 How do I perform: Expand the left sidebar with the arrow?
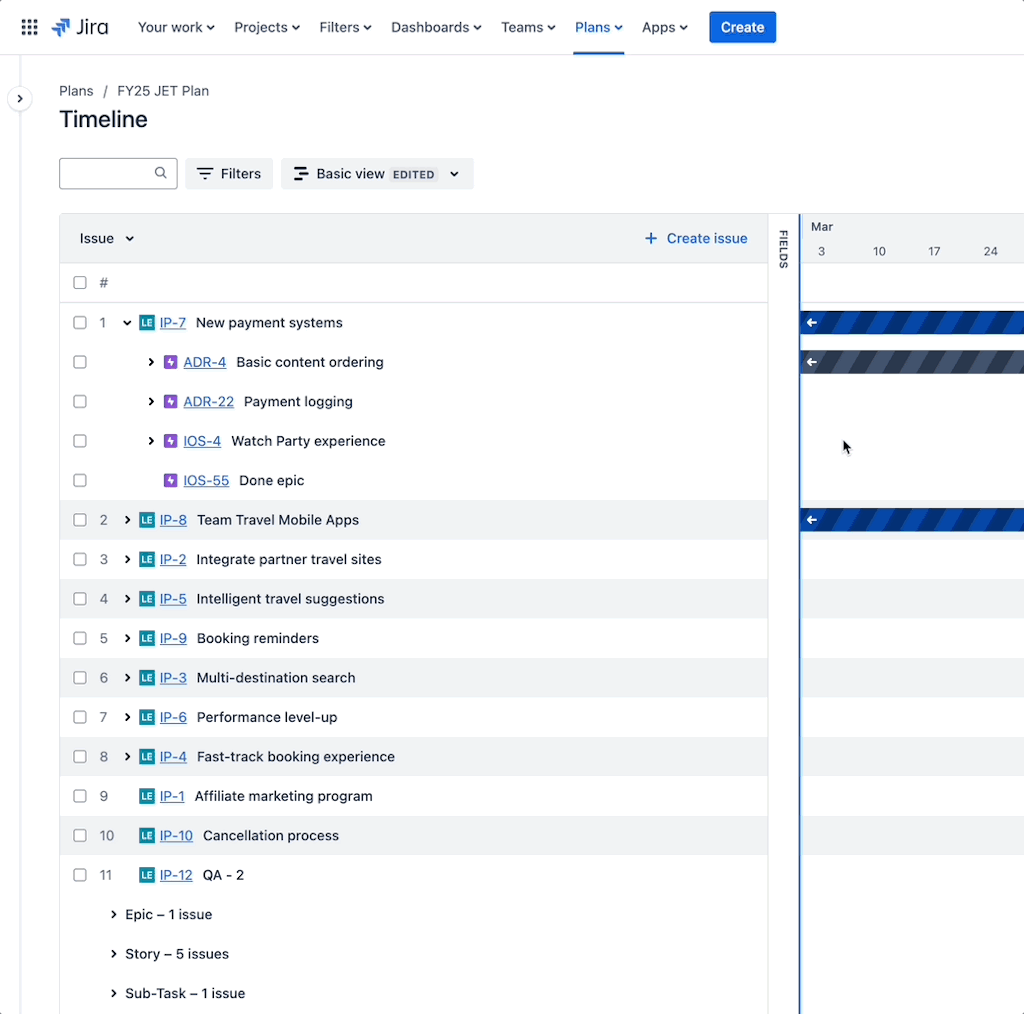pos(20,98)
